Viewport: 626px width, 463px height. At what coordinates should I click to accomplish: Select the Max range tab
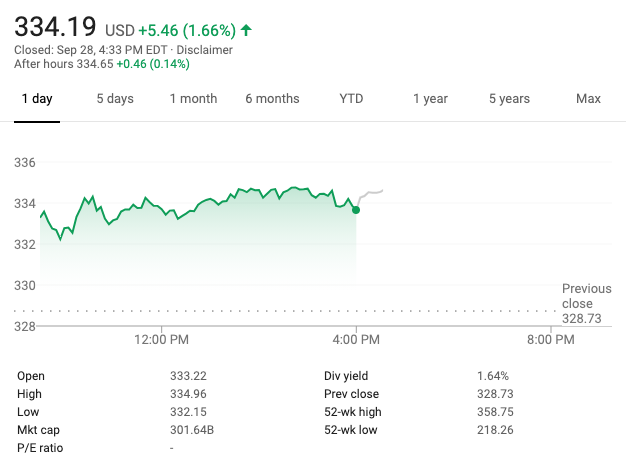pos(588,99)
